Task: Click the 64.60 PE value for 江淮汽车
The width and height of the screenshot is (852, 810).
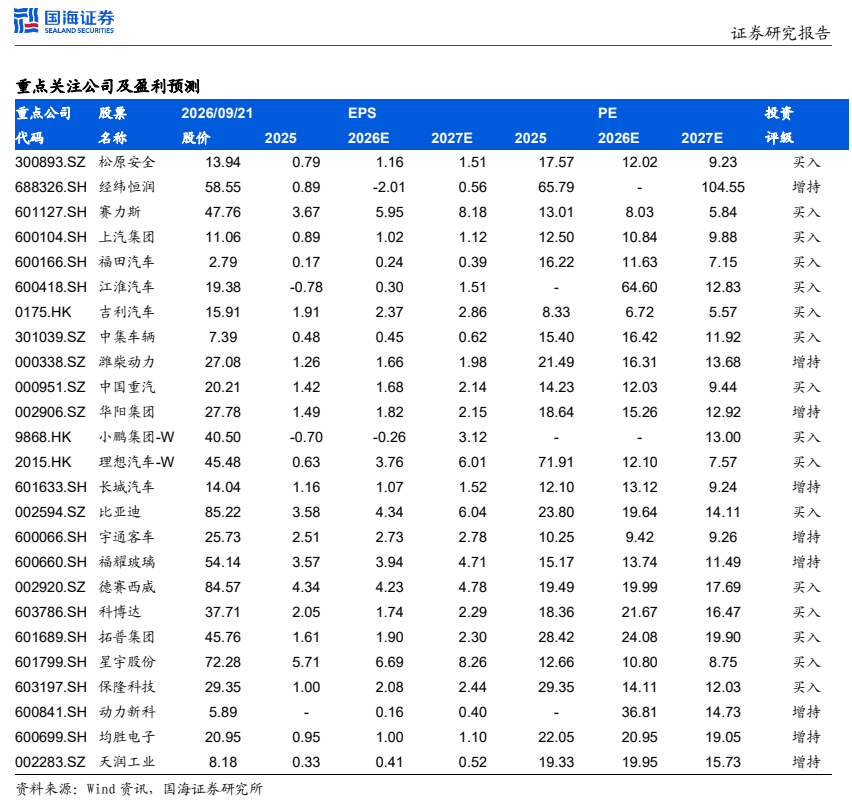Action: (x=640, y=287)
